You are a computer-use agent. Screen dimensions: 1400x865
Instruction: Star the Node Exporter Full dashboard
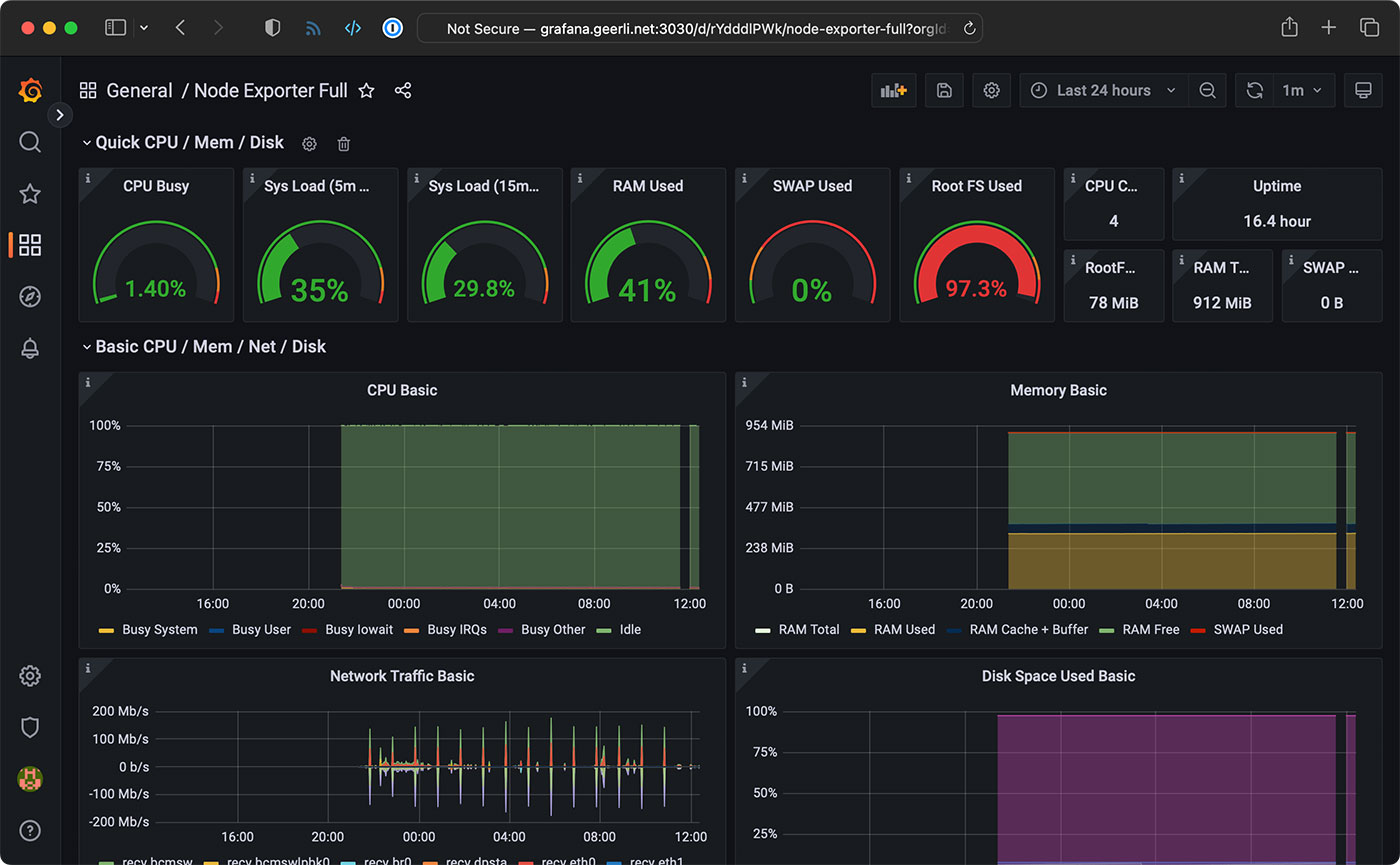point(366,90)
